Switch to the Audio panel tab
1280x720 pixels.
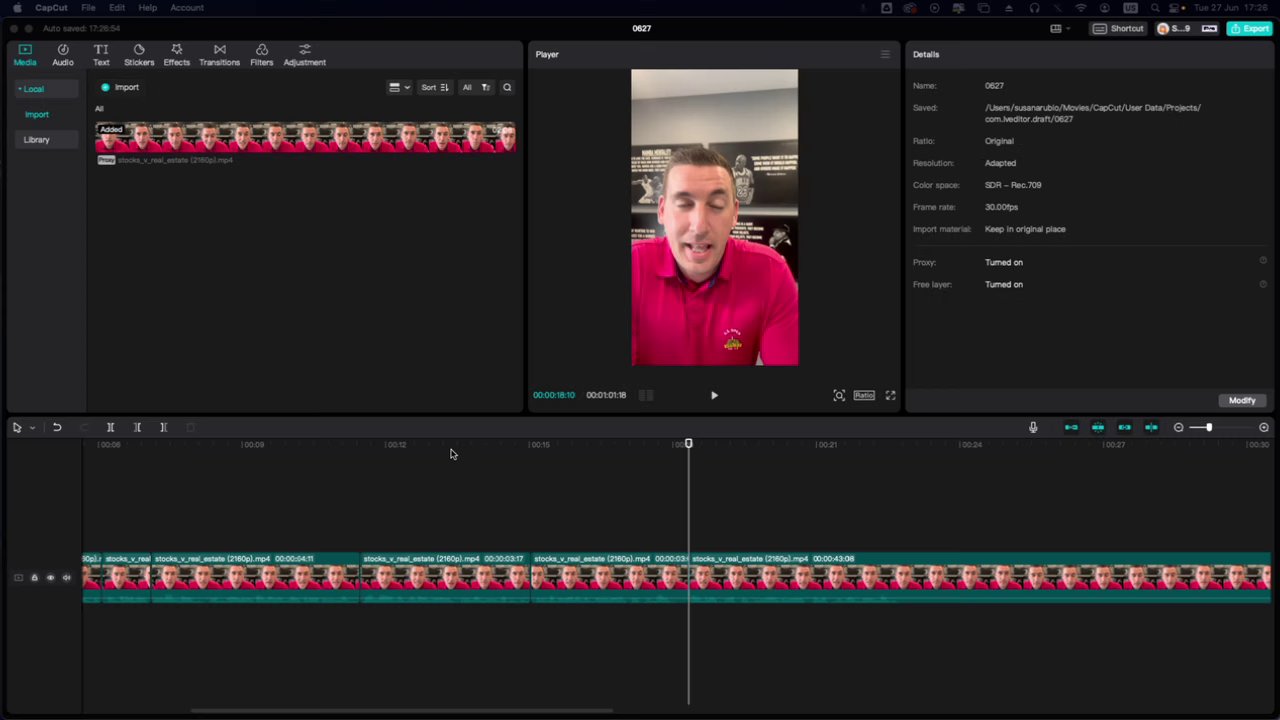coord(62,55)
